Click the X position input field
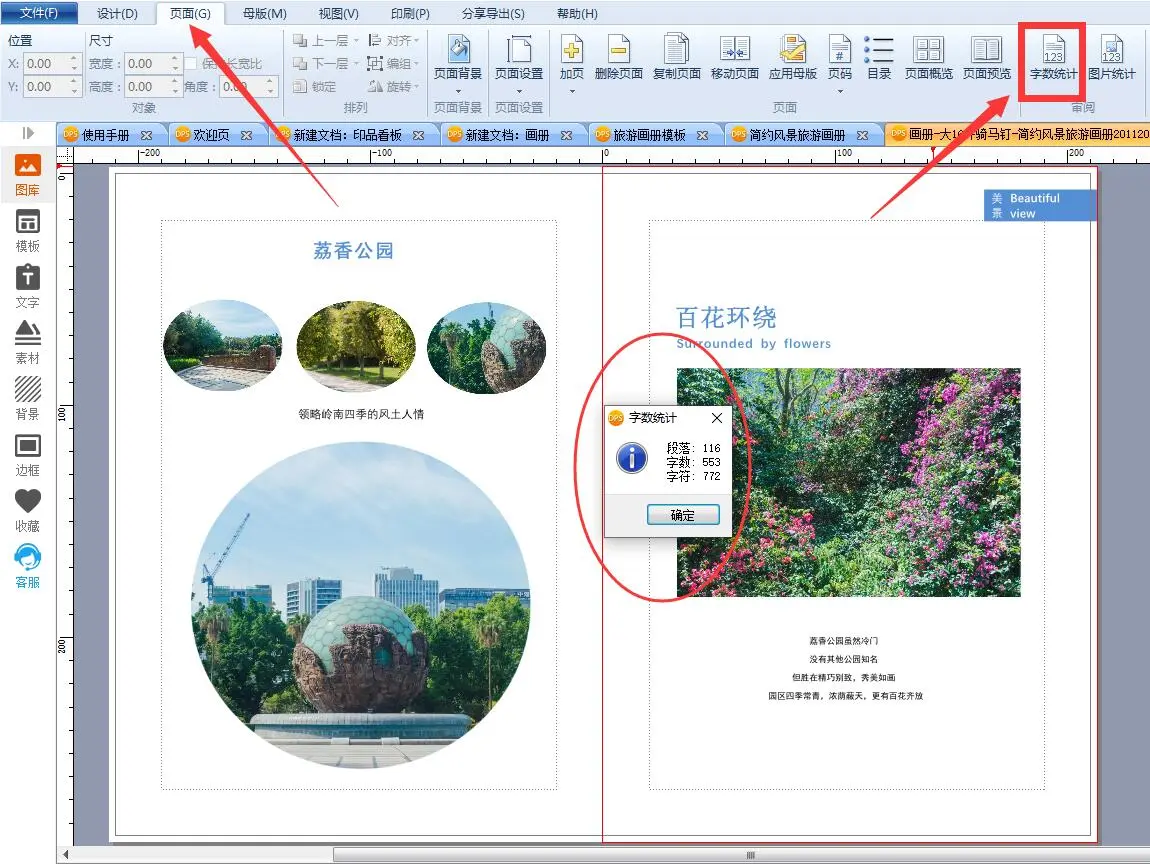The height and width of the screenshot is (864, 1150). (45, 64)
